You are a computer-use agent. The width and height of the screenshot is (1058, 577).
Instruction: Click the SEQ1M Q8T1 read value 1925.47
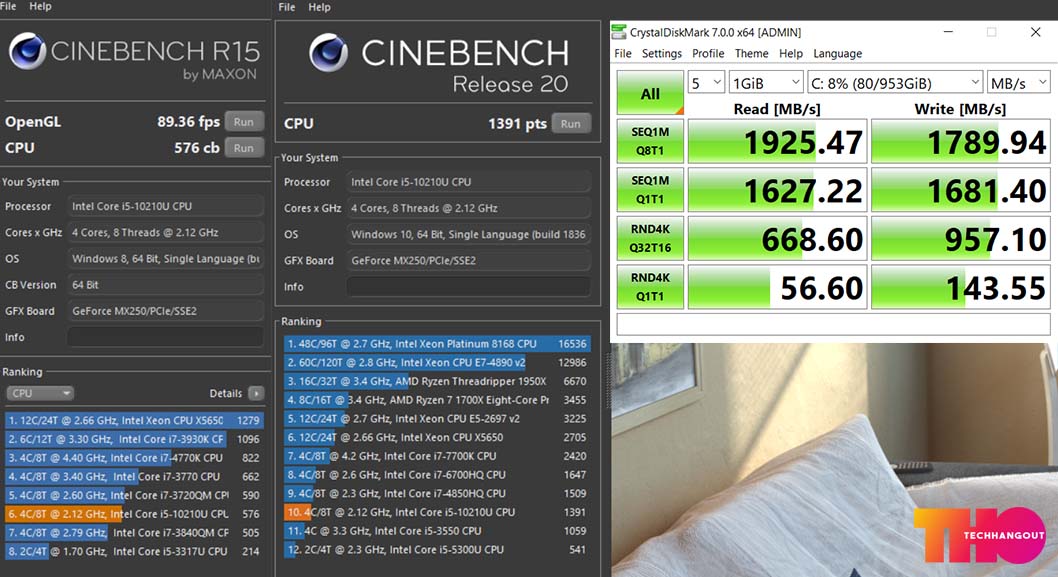coord(777,141)
